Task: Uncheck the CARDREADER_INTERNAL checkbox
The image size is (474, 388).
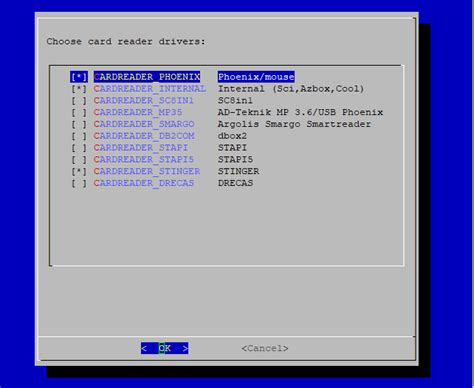Action: [x=79, y=89]
